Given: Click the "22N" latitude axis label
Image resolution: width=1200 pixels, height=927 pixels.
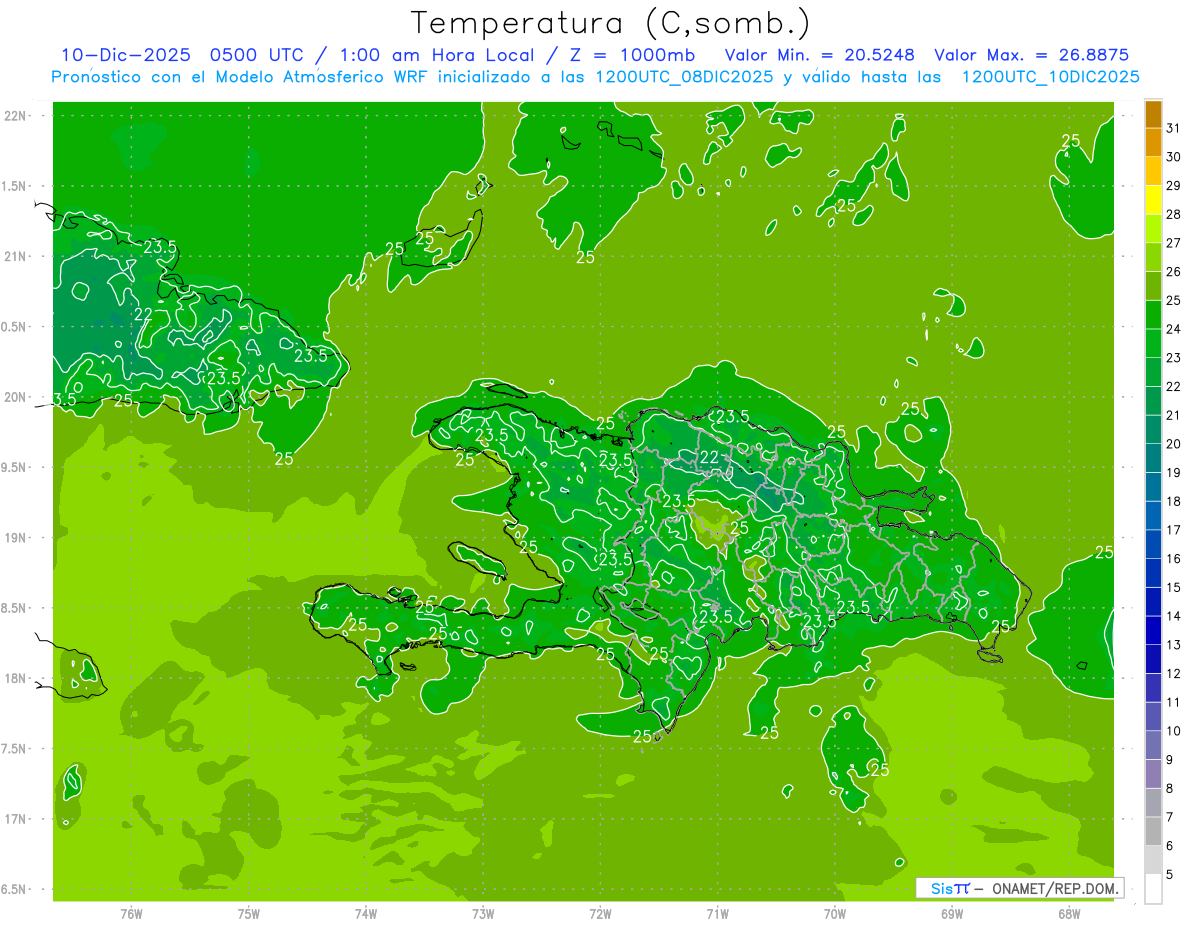Looking at the screenshot, I should (x=16, y=116).
